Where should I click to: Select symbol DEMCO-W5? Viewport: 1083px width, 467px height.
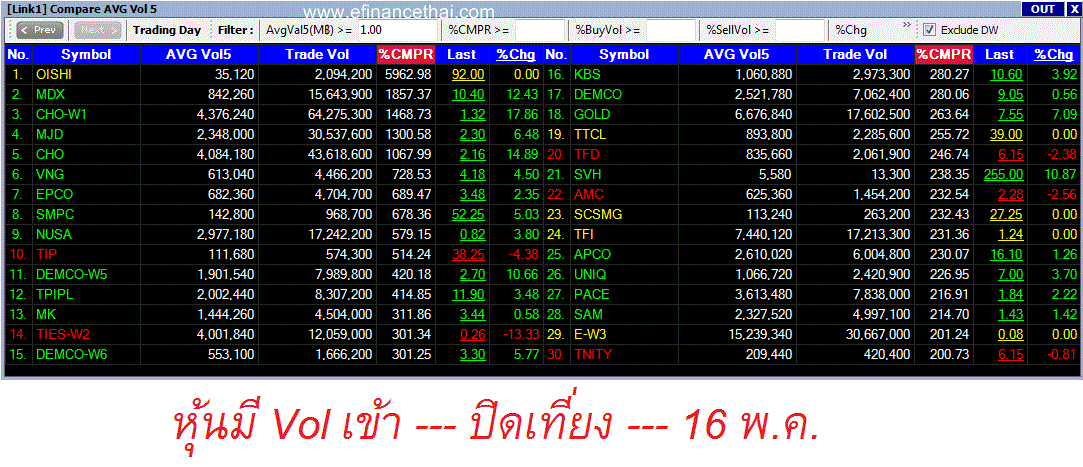[71, 275]
